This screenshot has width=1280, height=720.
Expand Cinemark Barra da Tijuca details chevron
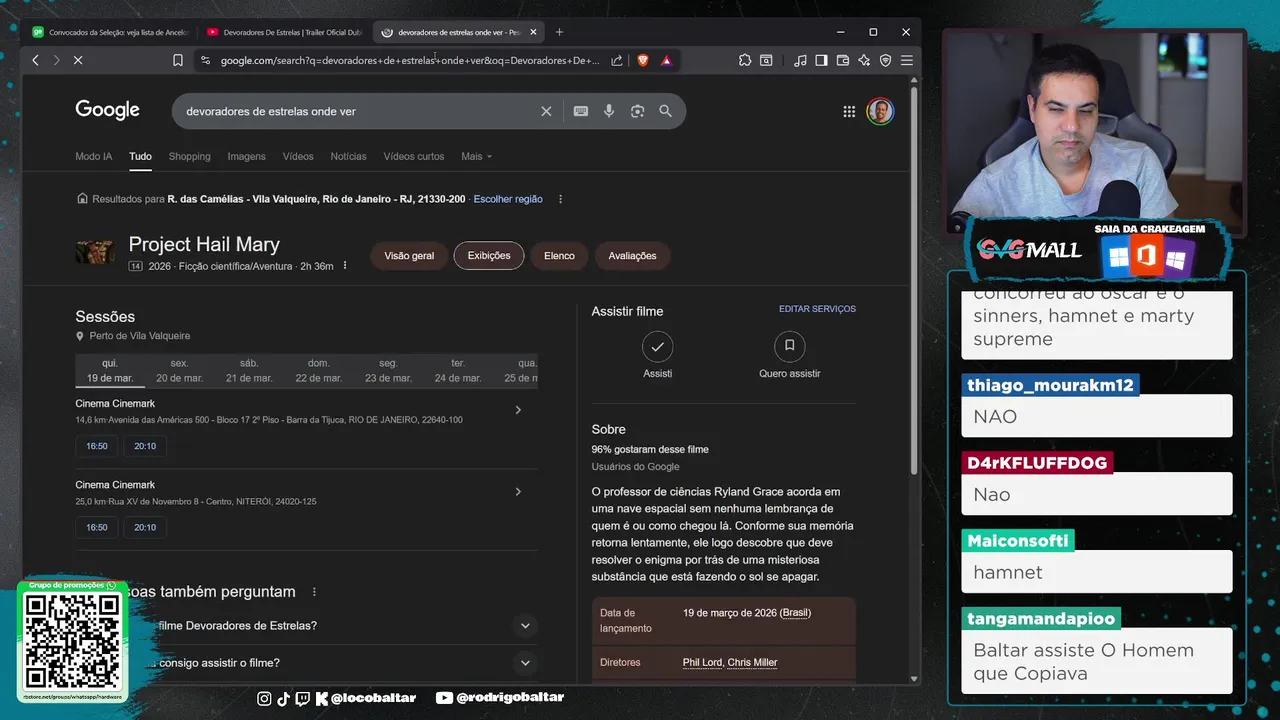click(x=518, y=410)
